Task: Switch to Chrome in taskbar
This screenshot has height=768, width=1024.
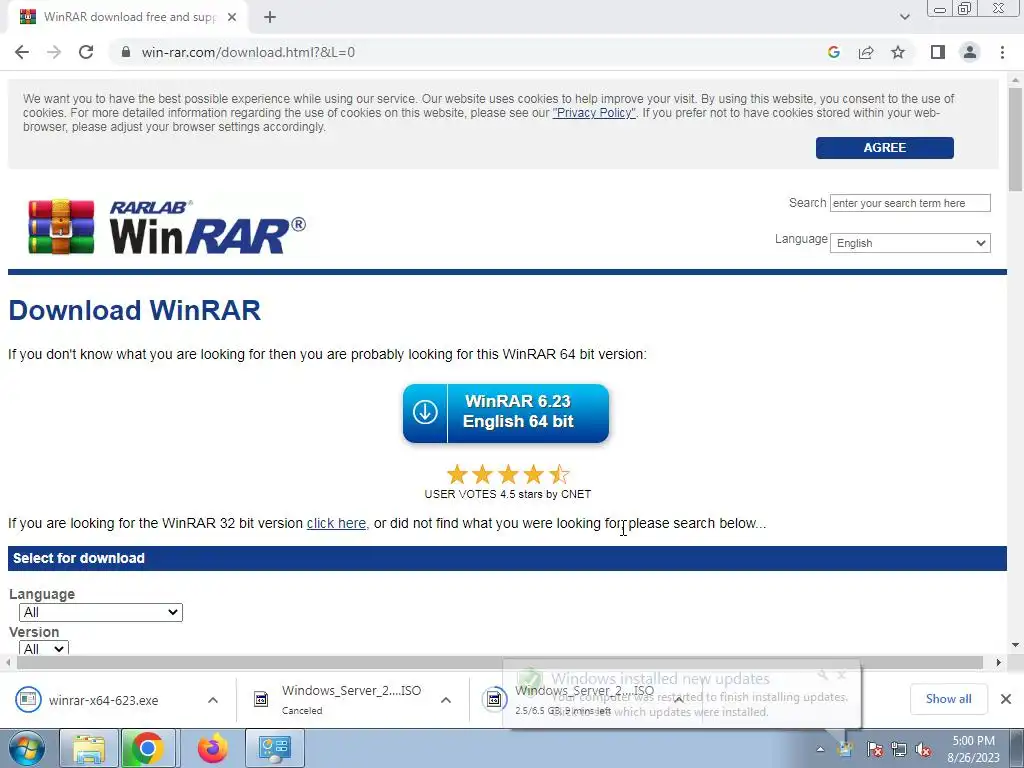Action: pos(148,748)
